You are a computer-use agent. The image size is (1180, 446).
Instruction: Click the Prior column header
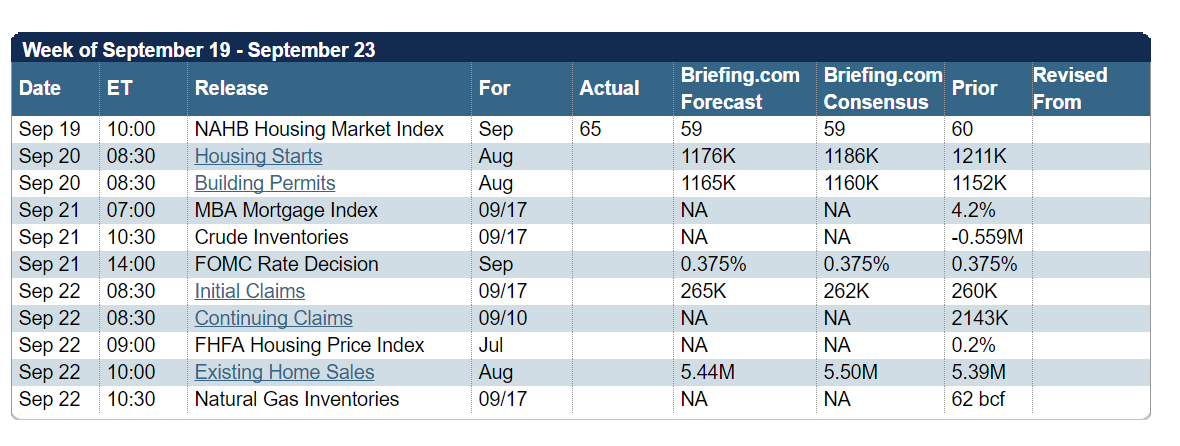pos(974,88)
